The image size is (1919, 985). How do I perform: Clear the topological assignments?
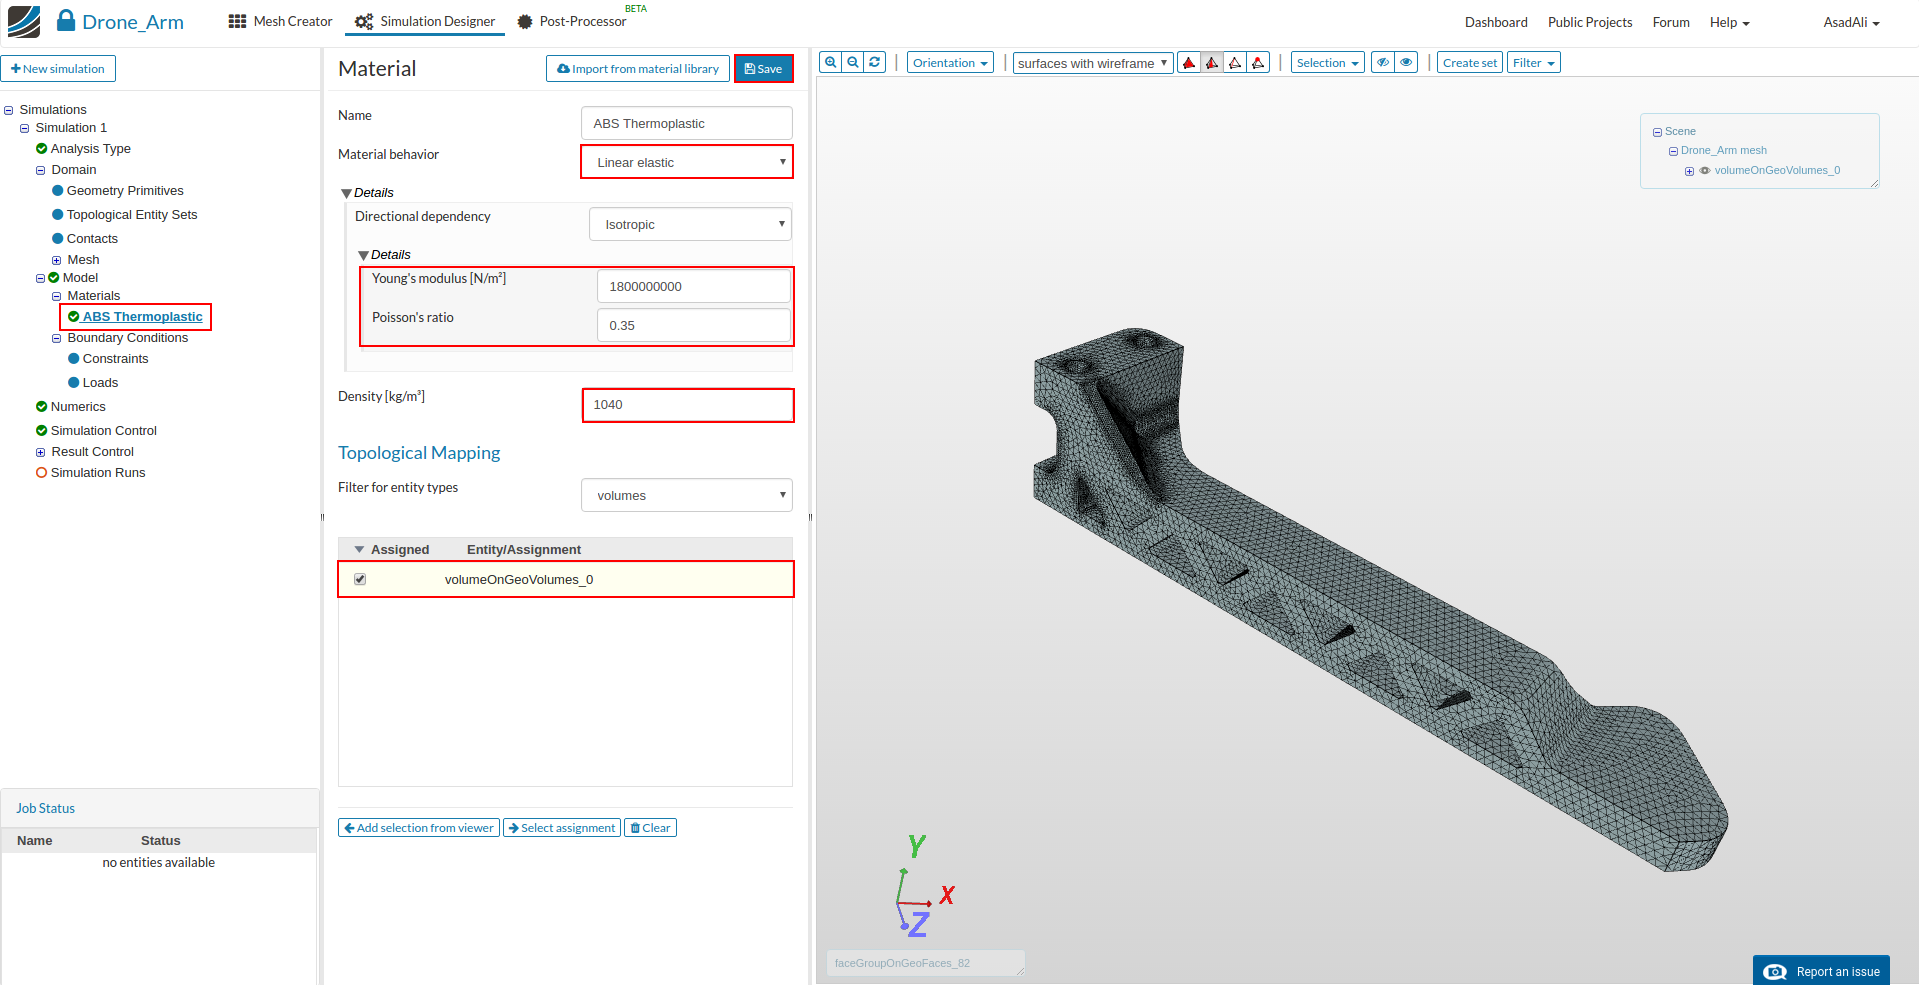[651, 828]
